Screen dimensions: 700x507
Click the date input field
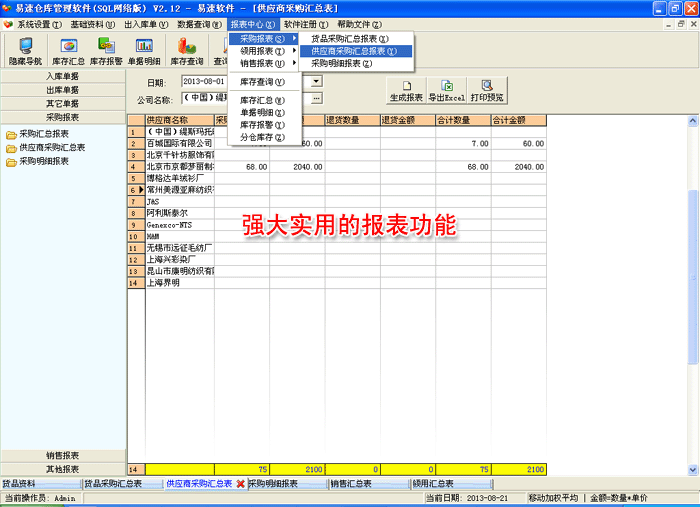tap(205, 81)
